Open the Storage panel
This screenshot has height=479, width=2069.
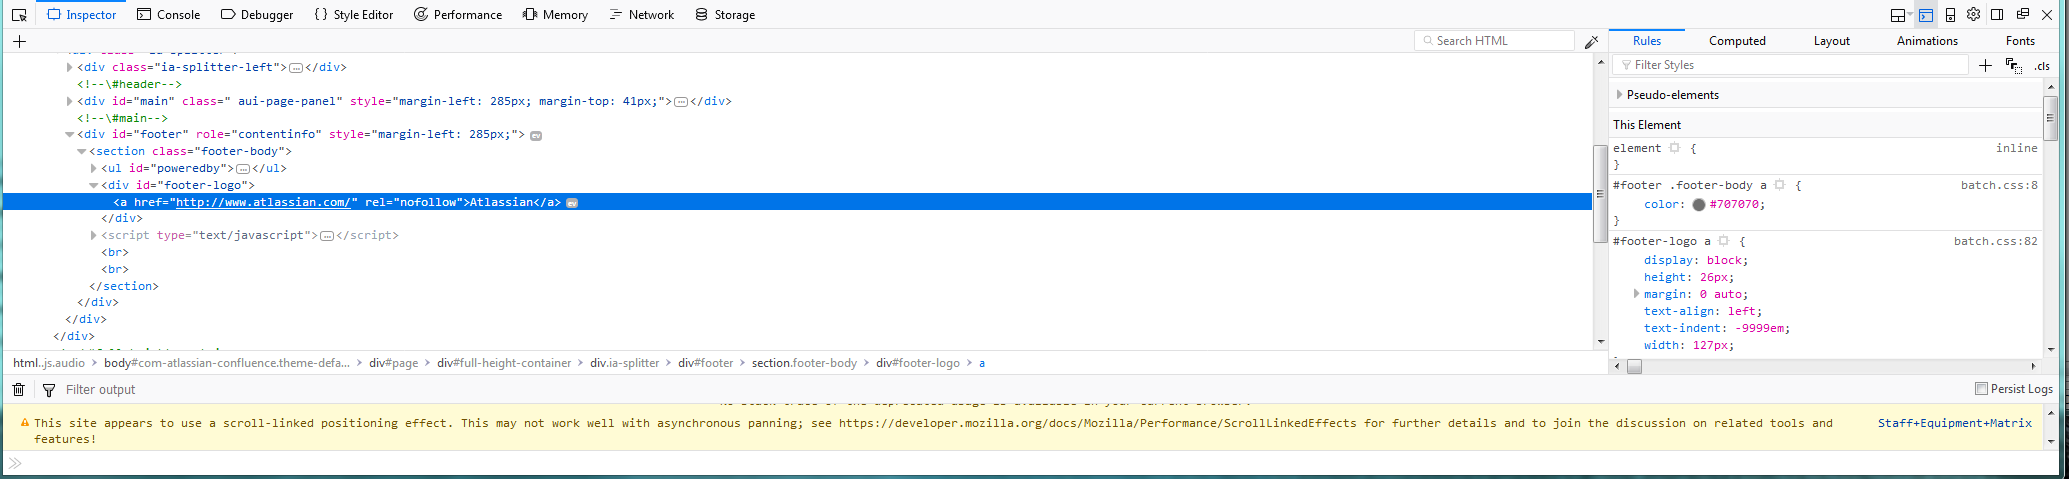coord(725,15)
